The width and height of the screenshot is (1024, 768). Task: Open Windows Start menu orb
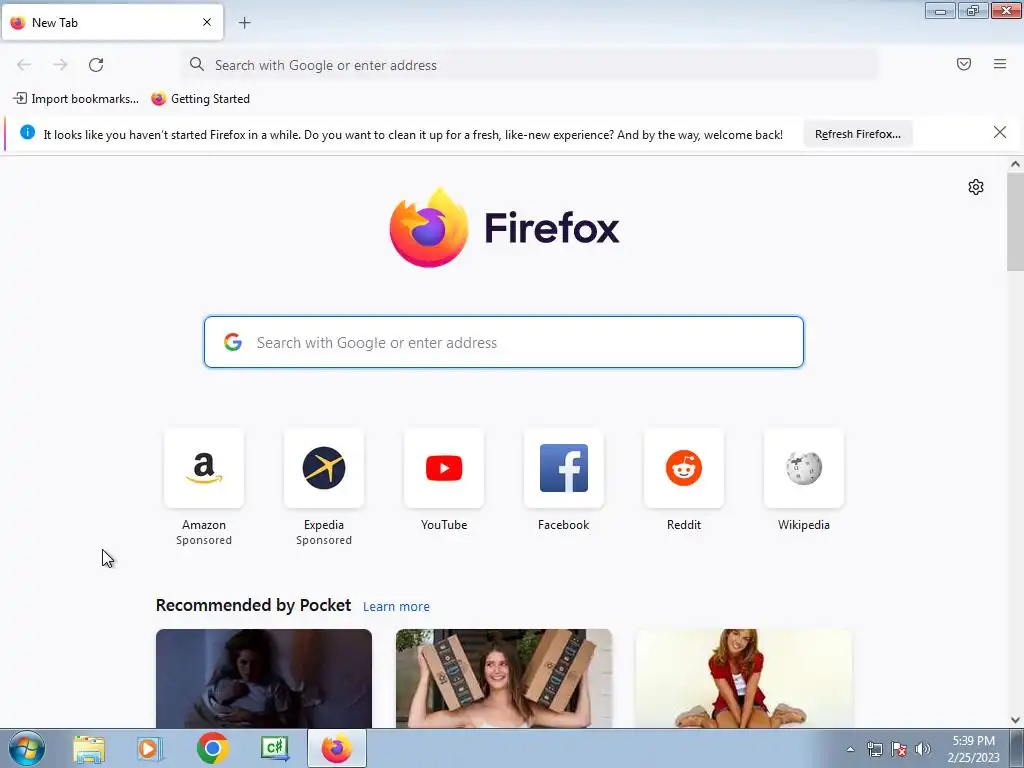click(27, 749)
